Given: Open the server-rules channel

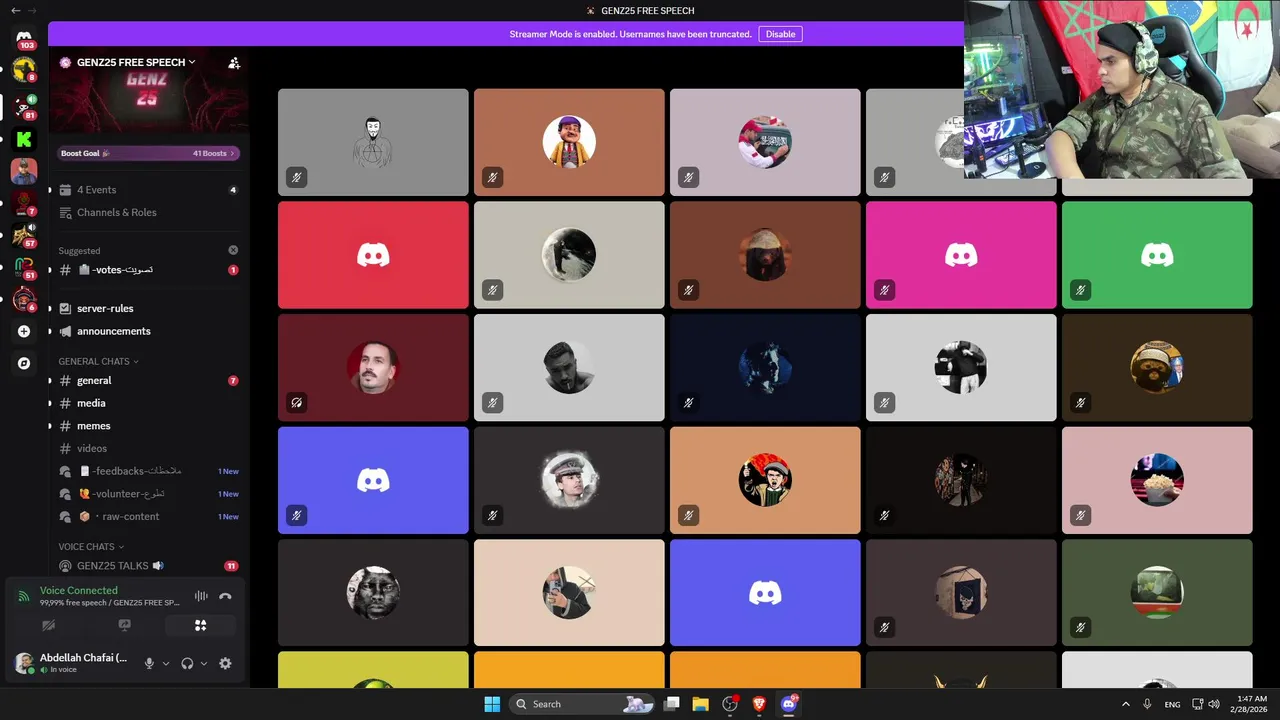Looking at the screenshot, I should 148,308.
